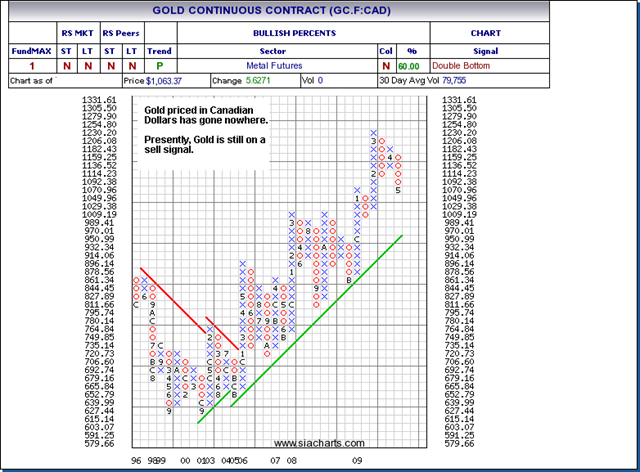
Task: Click the 07 year label on axis
Action: click(x=275, y=461)
